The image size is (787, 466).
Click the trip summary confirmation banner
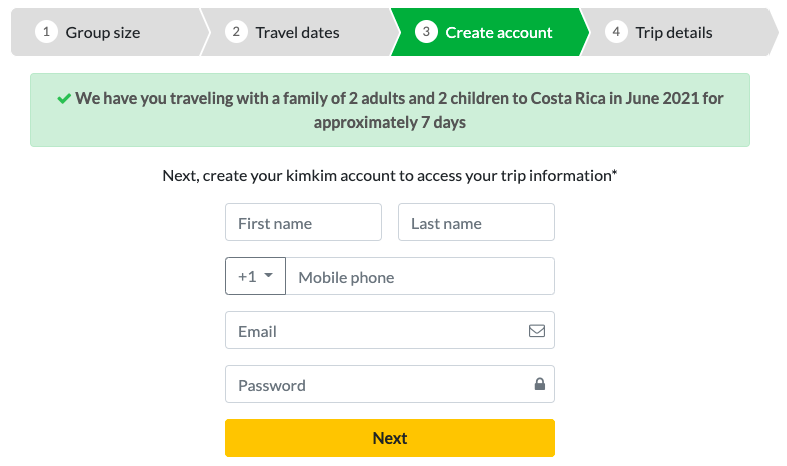click(x=390, y=111)
